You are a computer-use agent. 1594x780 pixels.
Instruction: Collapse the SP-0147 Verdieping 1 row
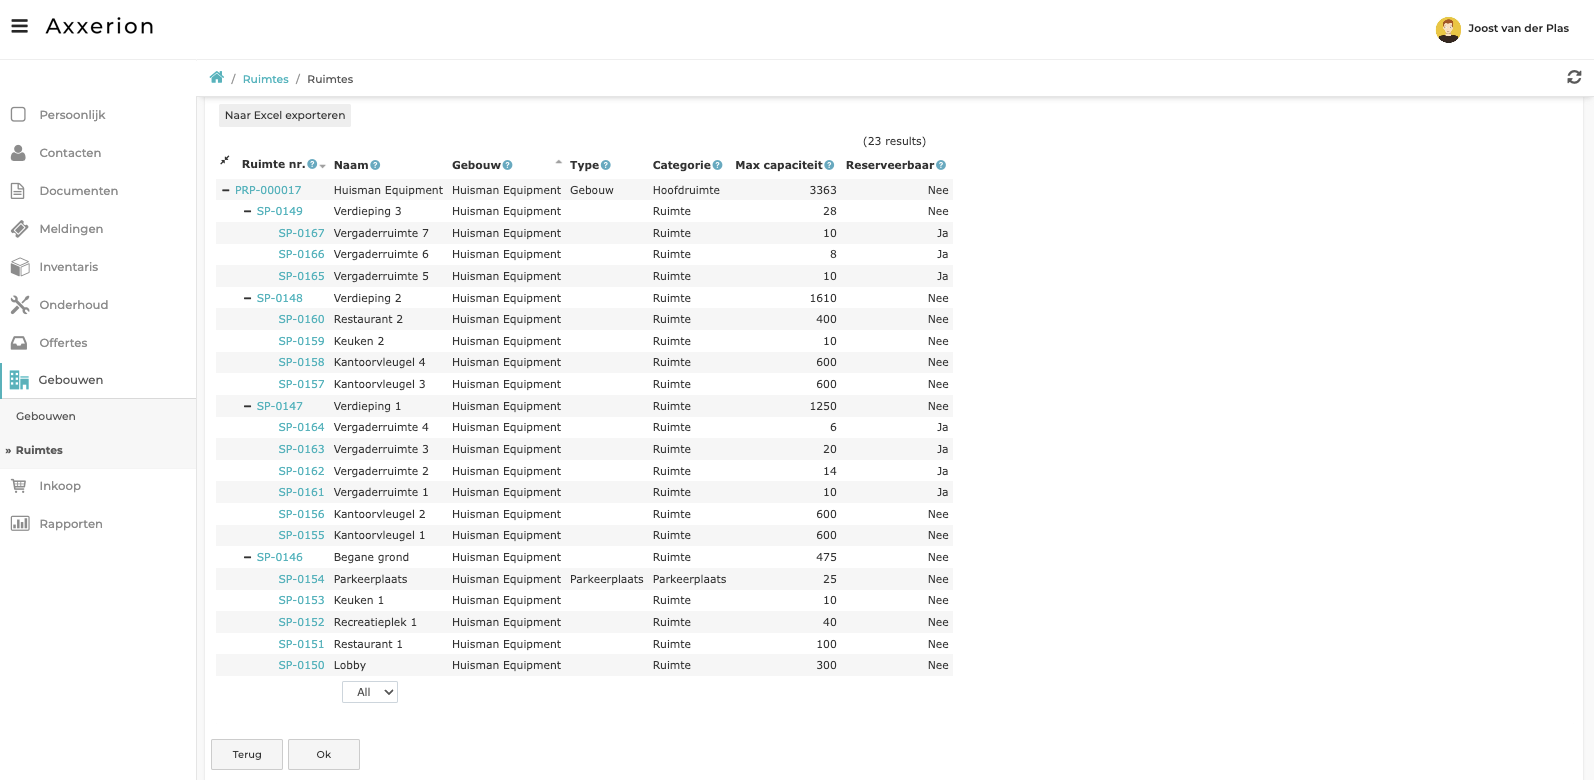[248, 406]
